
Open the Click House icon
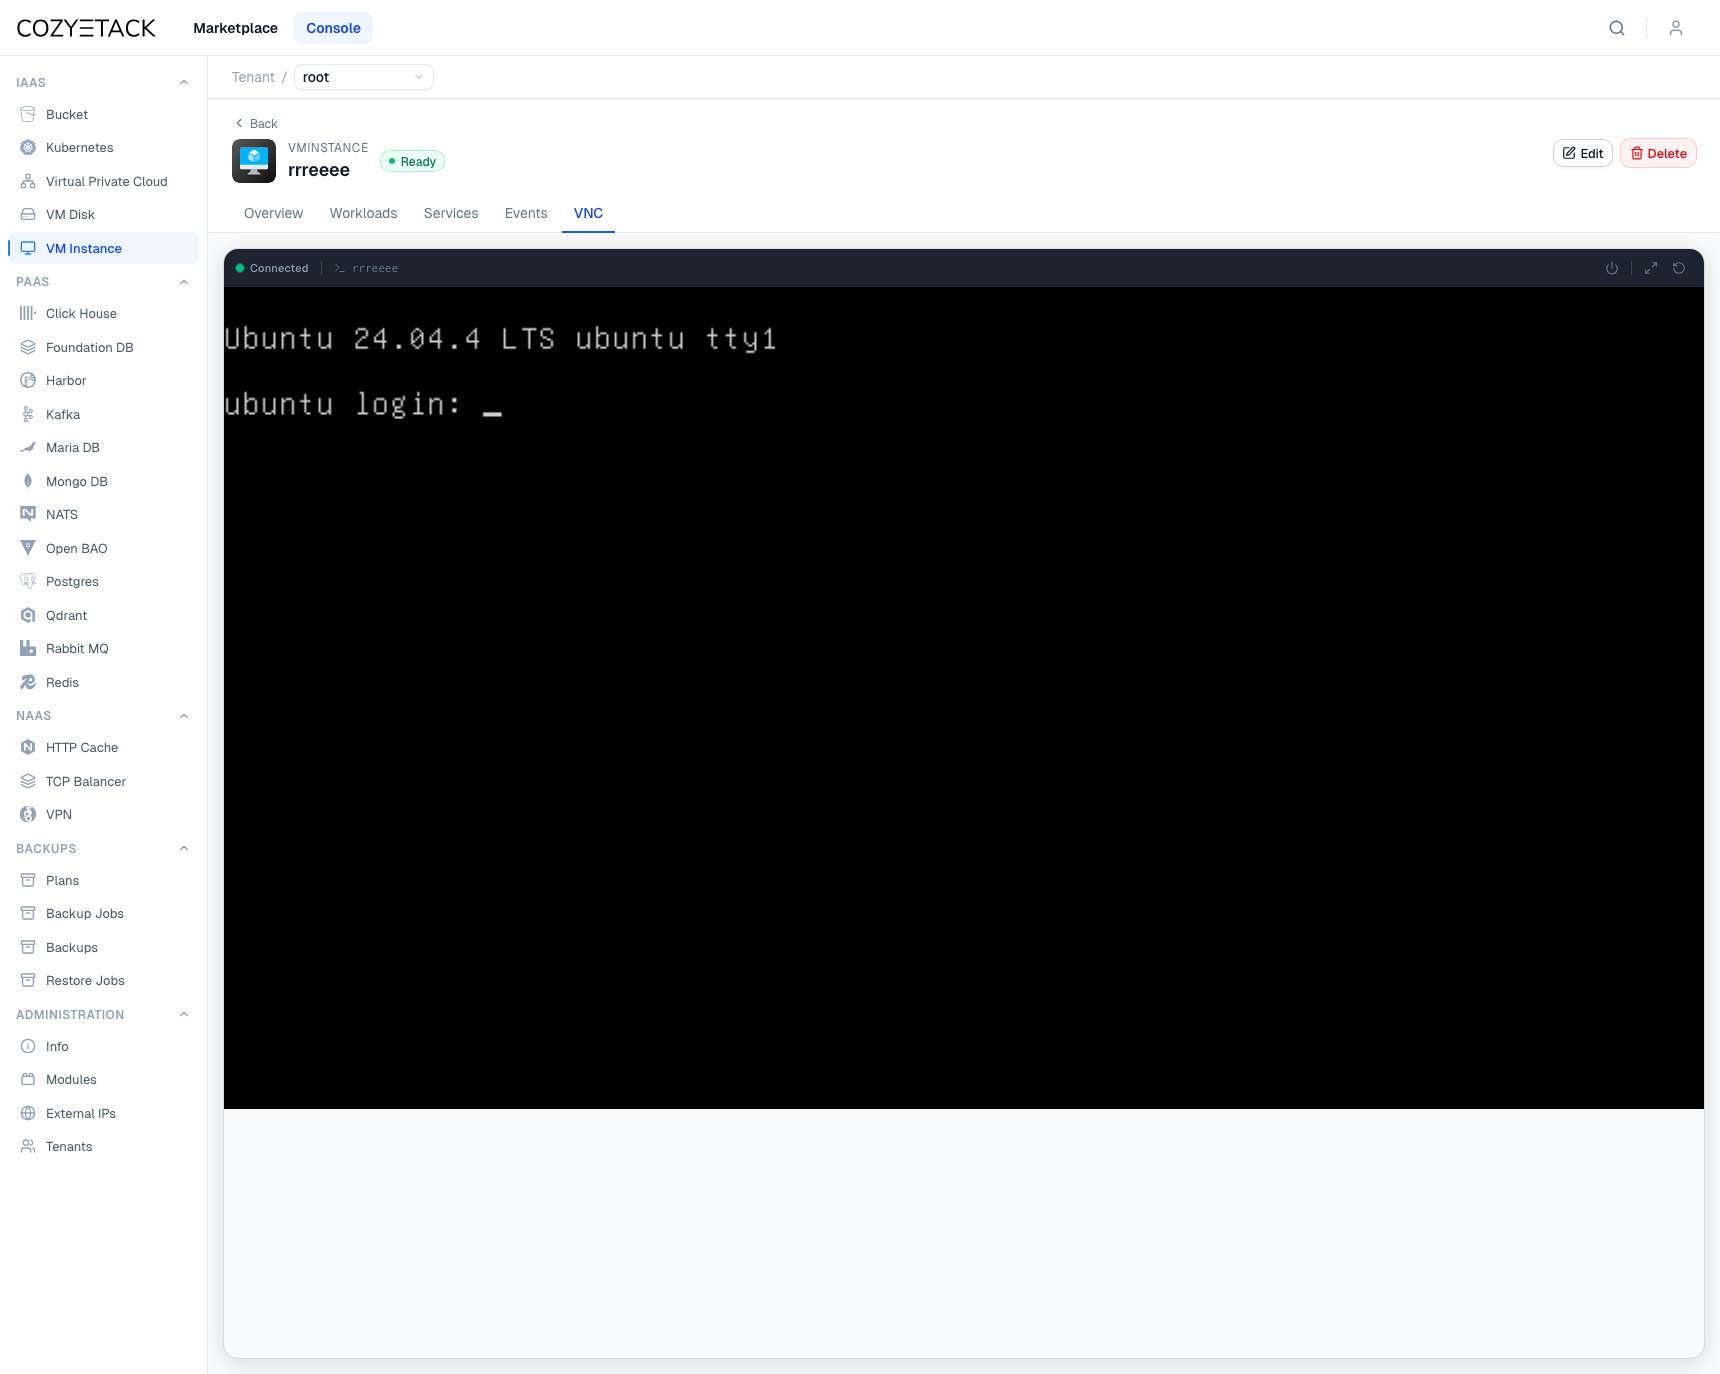tap(28, 313)
